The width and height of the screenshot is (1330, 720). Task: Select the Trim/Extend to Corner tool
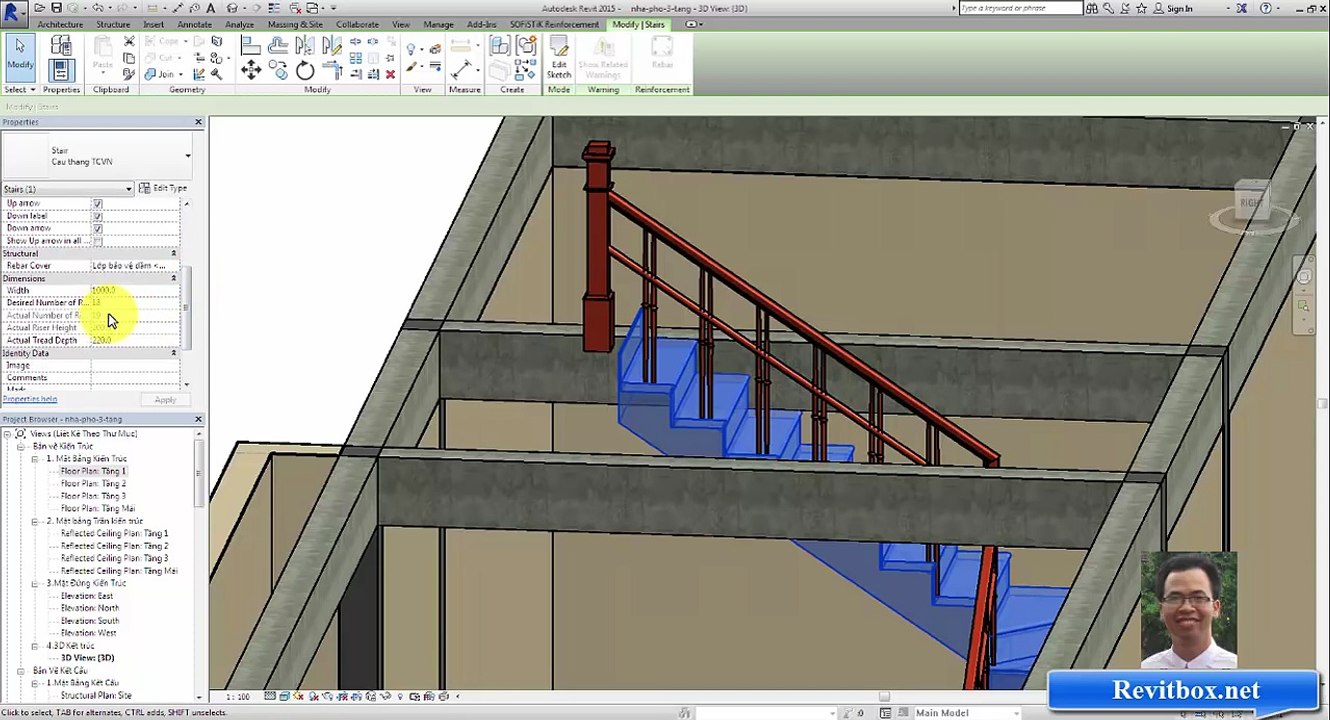pyautogui.click(x=332, y=70)
